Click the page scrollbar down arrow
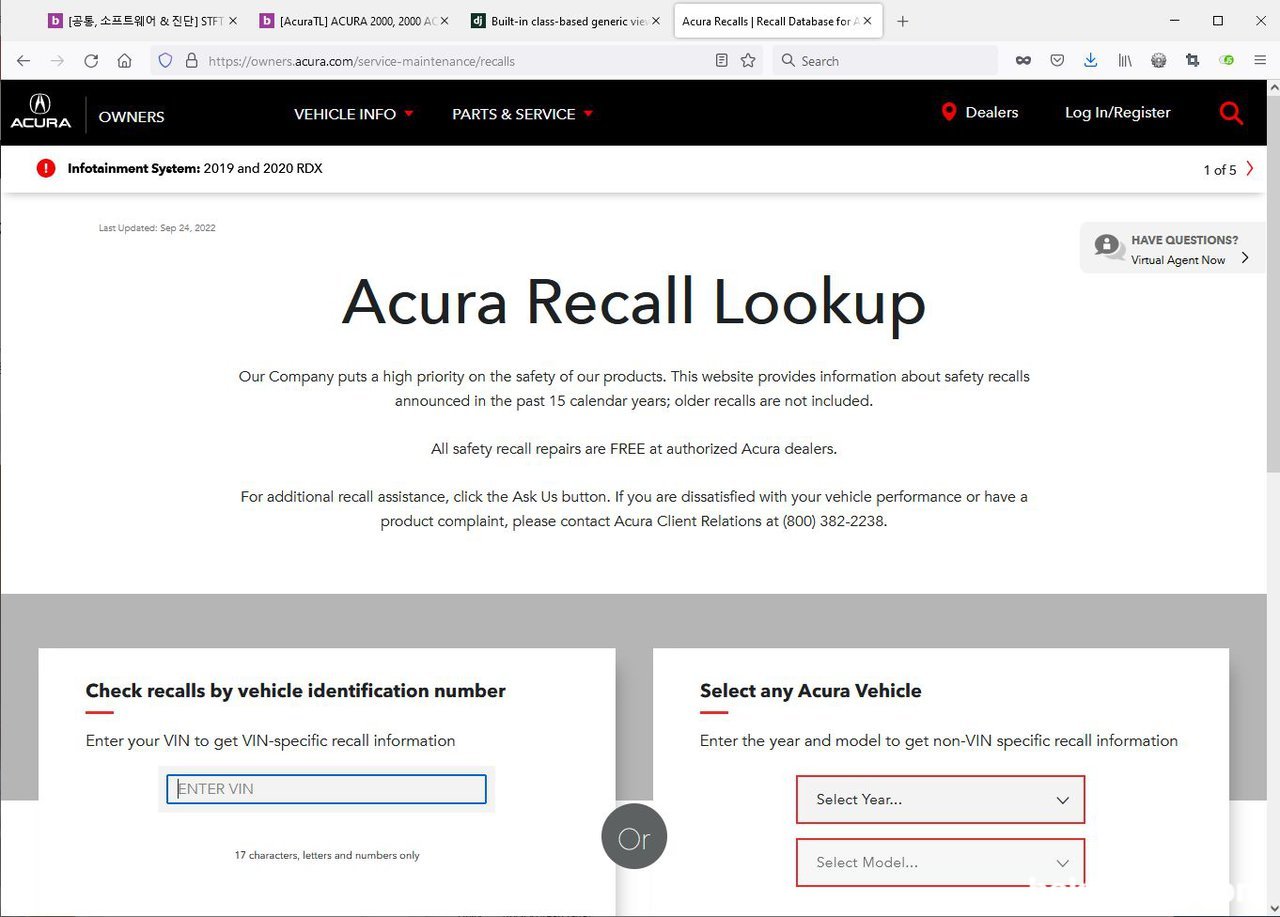 pyautogui.click(x=1272, y=908)
